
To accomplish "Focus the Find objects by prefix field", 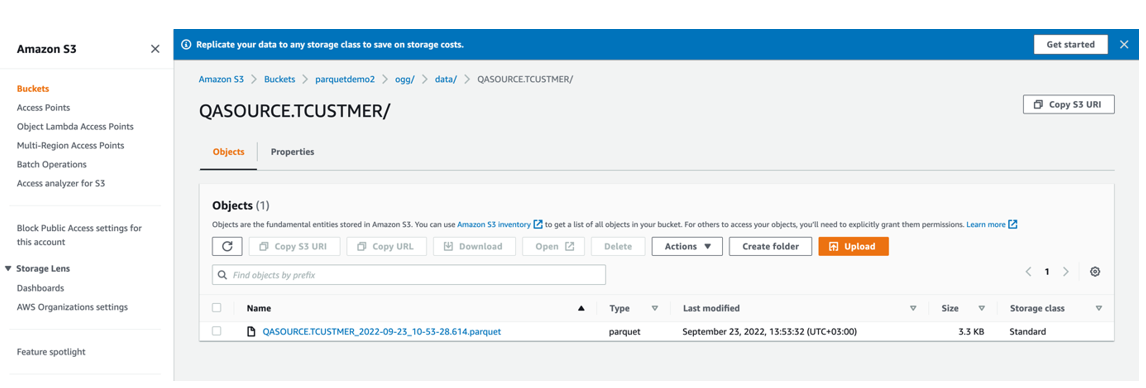I will point(409,275).
